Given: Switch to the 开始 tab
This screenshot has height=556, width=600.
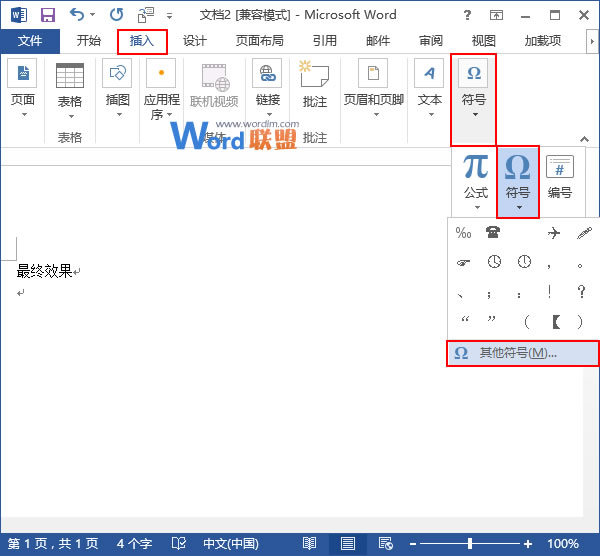Looking at the screenshot, I should pyautogui.click(x=88, y=41).
